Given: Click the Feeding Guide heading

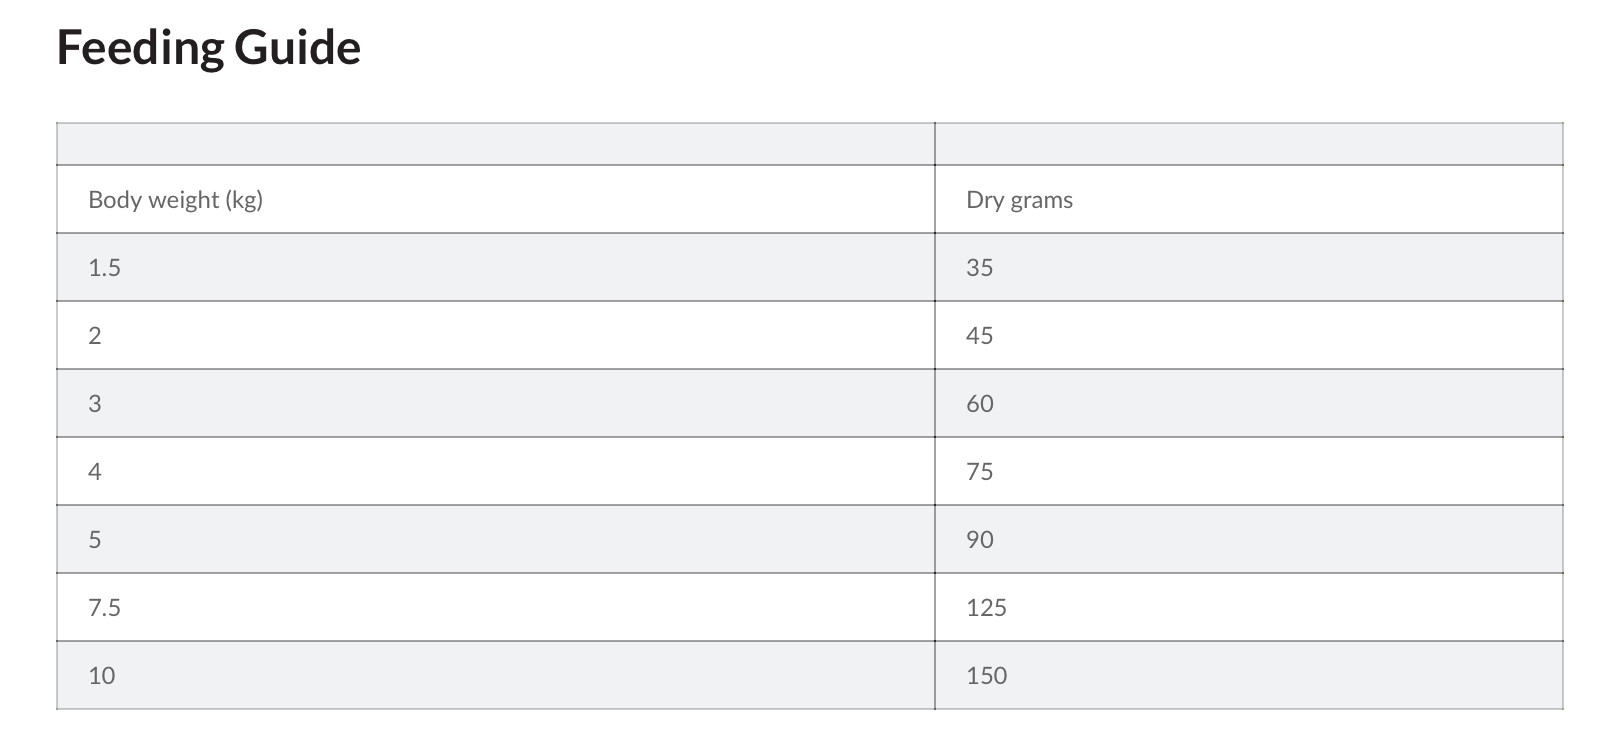Looking at the screenshot, I should (x=208, y=48).
